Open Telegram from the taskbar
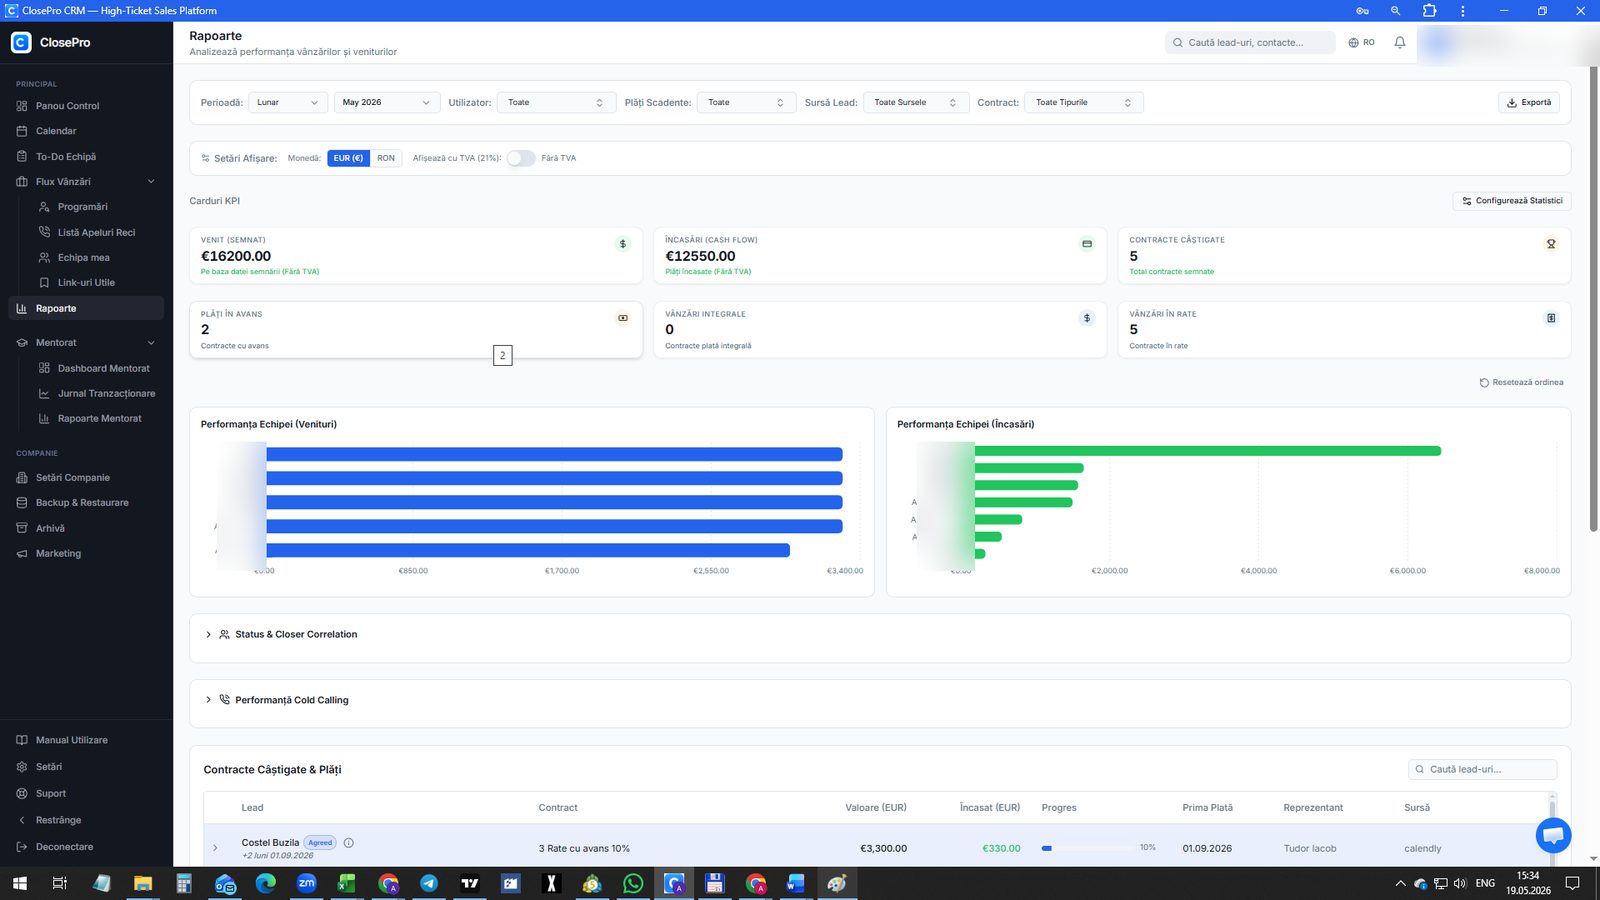The width and height of the screenshot is (1600, 900). click(x=429, y=883)
